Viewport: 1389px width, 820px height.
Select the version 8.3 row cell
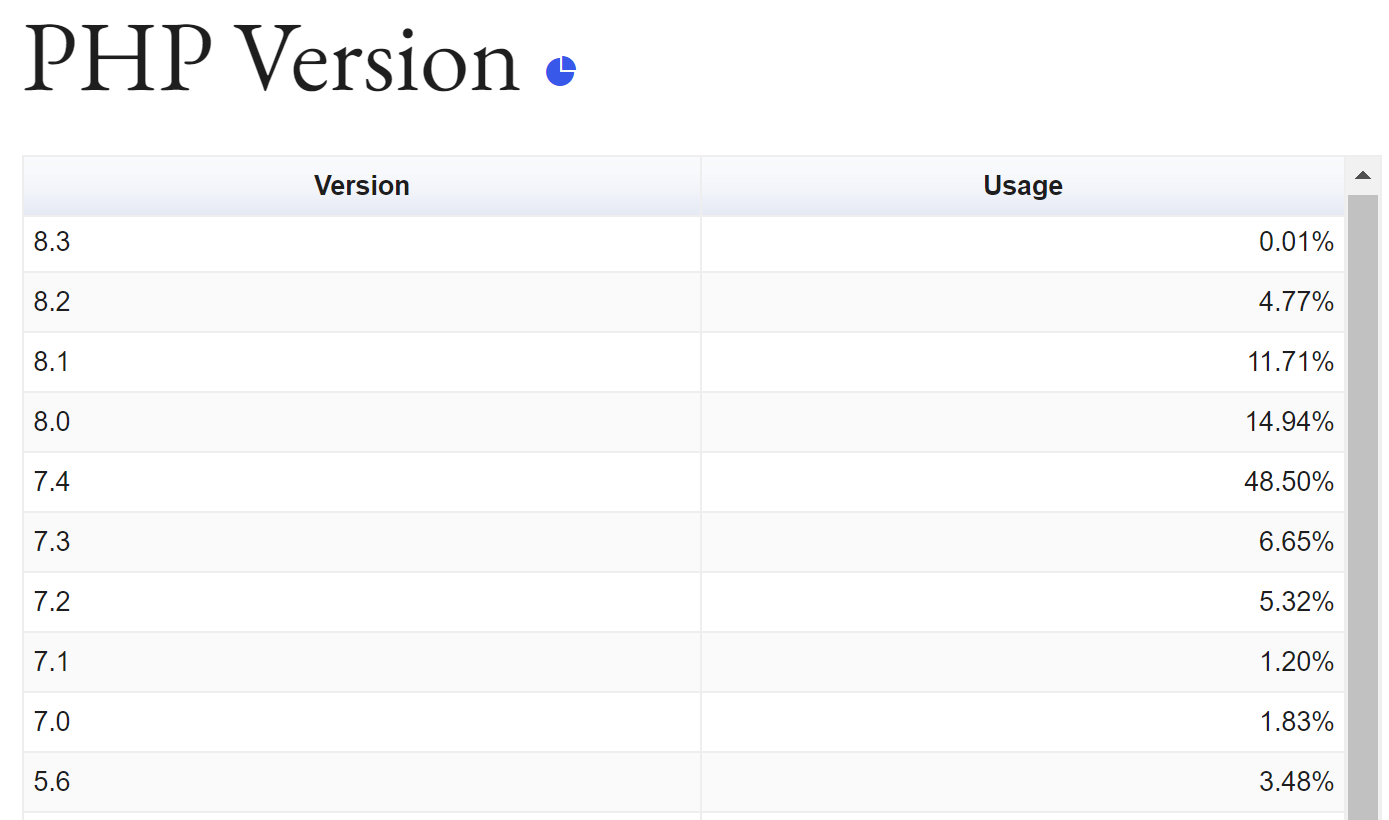point(52,242)
